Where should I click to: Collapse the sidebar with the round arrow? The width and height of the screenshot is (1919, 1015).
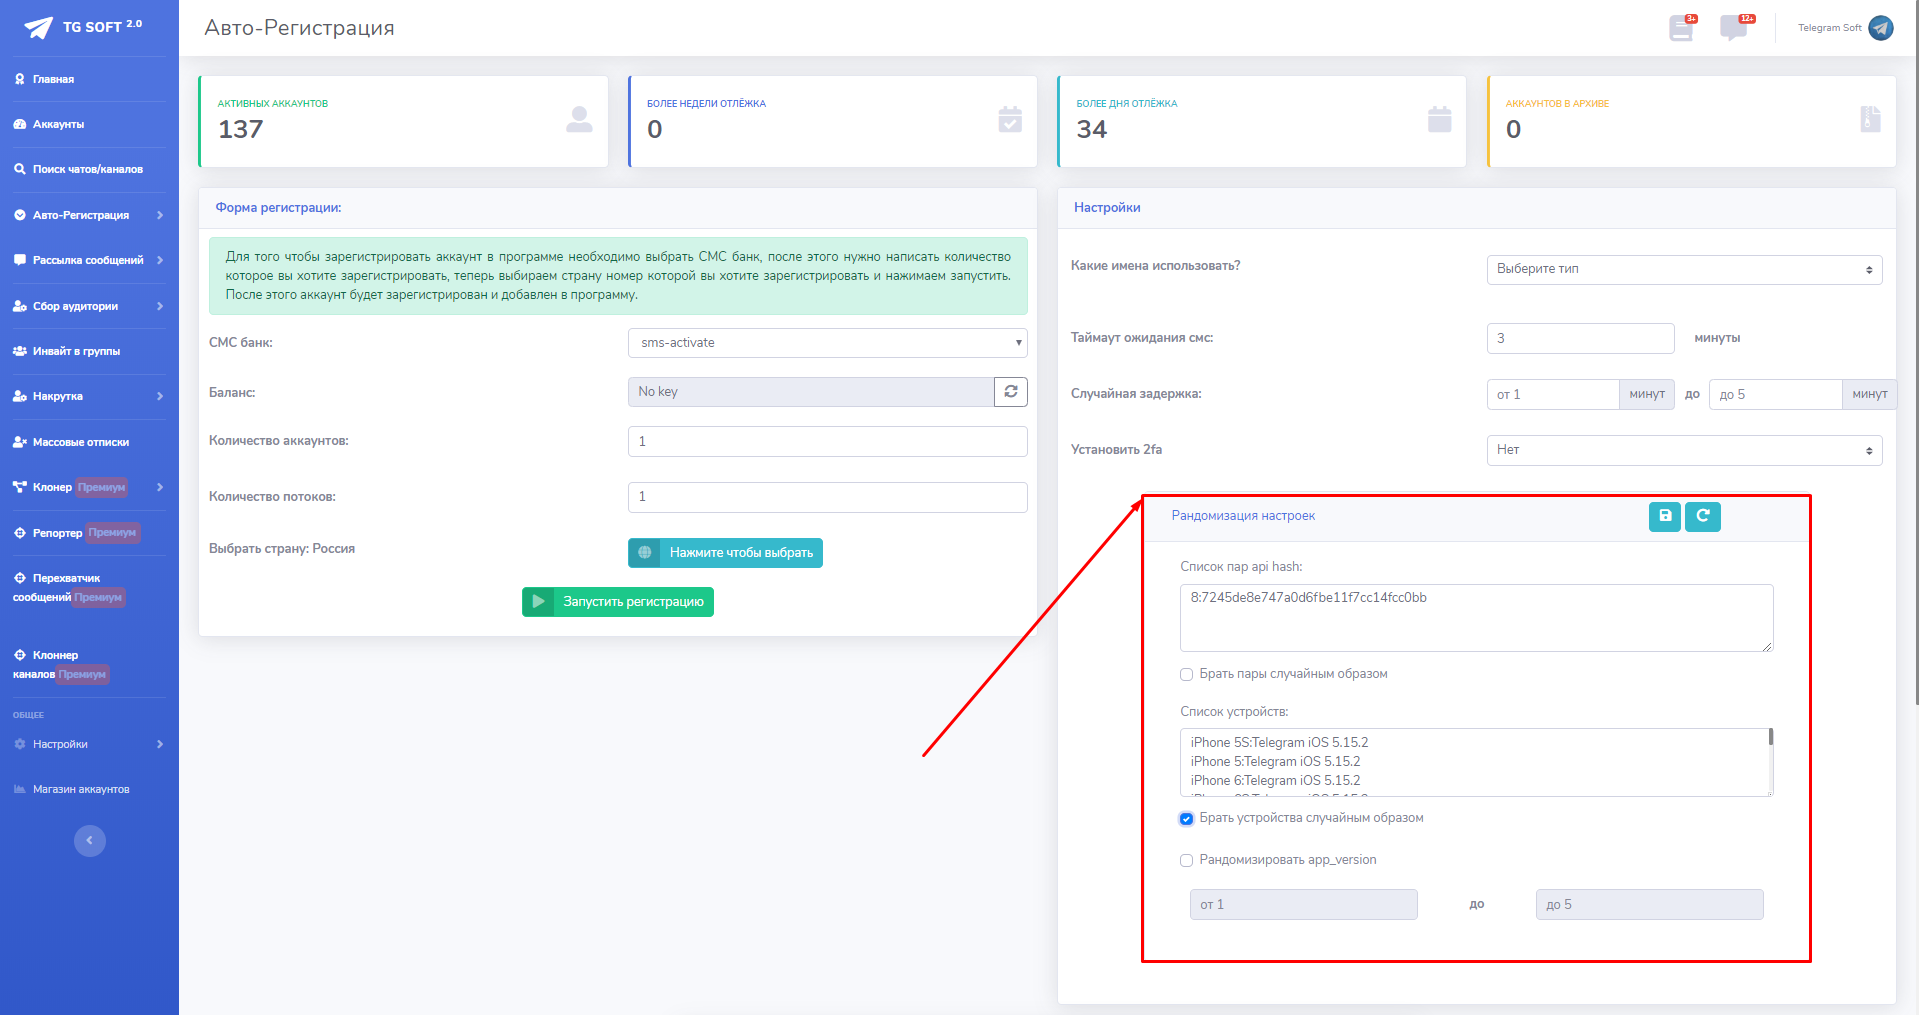click(x=89, y=840)
